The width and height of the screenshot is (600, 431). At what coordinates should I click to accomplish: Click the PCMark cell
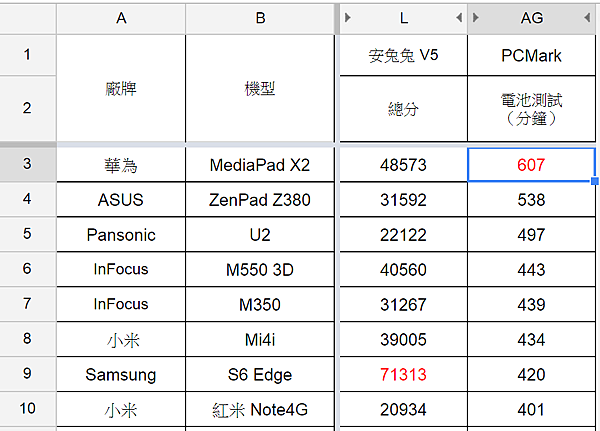coord(532,55)
